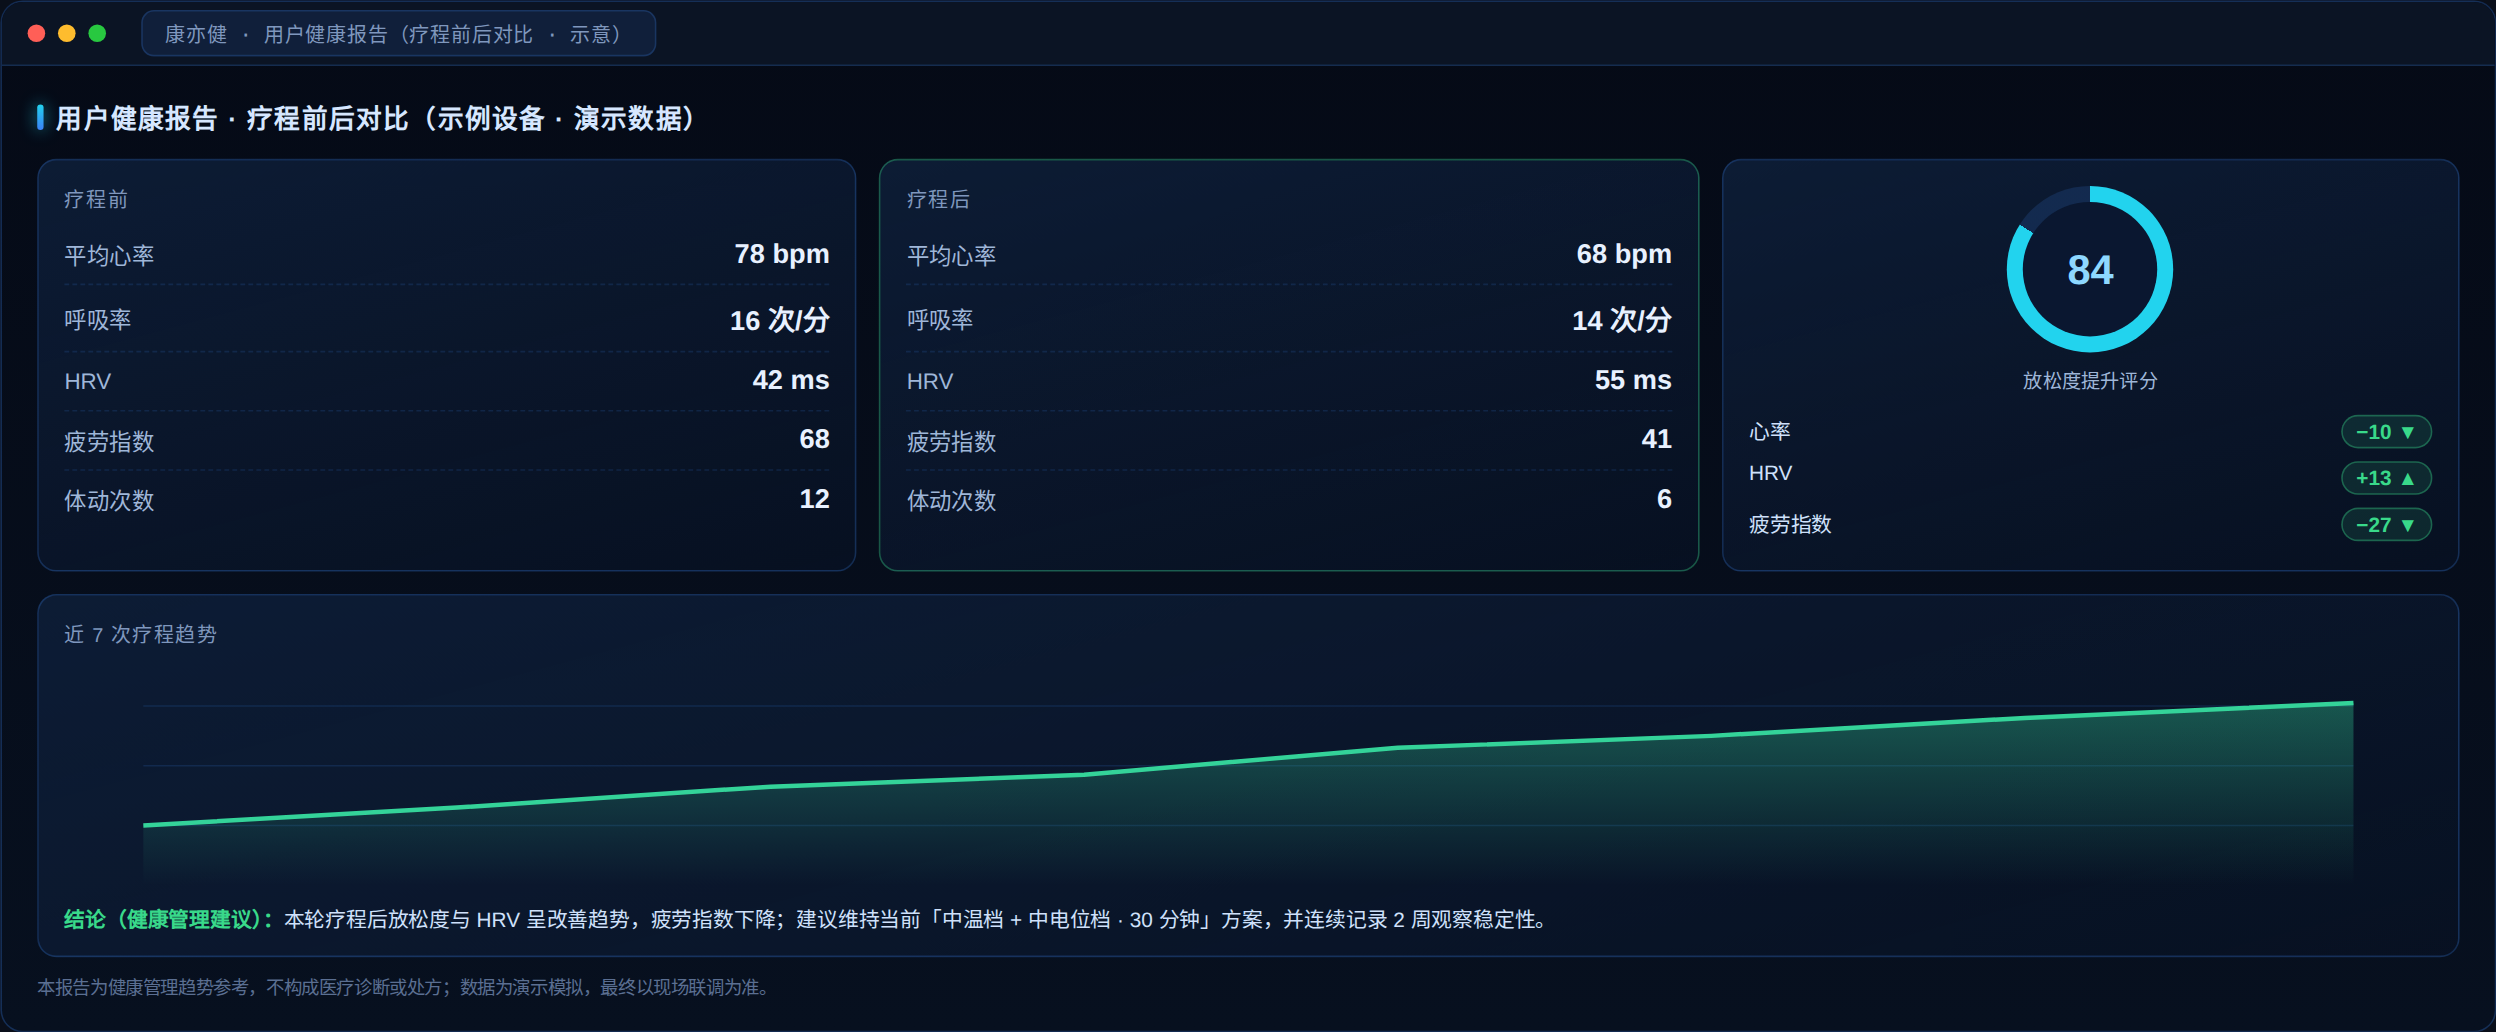Click the 55 ms post-treatment HRV value

tap(1633, 380)
